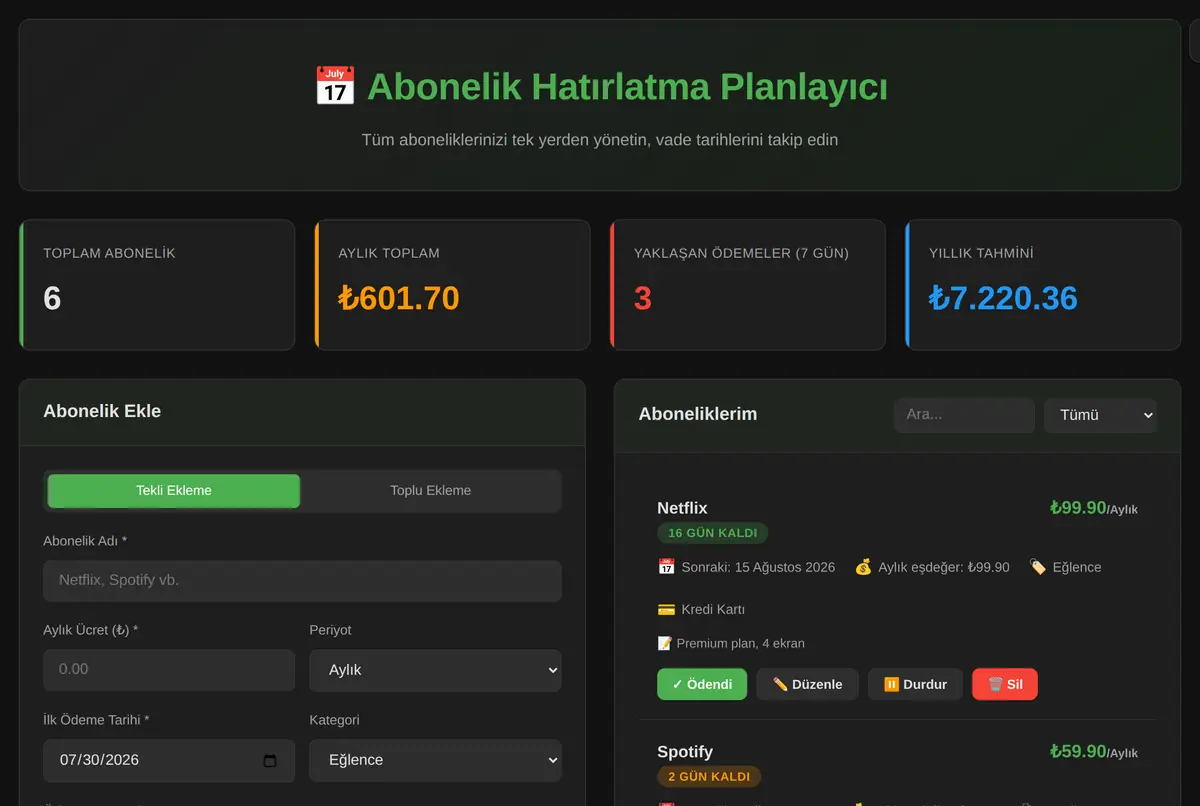Open the date picker calendar icon
This screenshot has height=806, width=1200.
(x=270, y=760)
